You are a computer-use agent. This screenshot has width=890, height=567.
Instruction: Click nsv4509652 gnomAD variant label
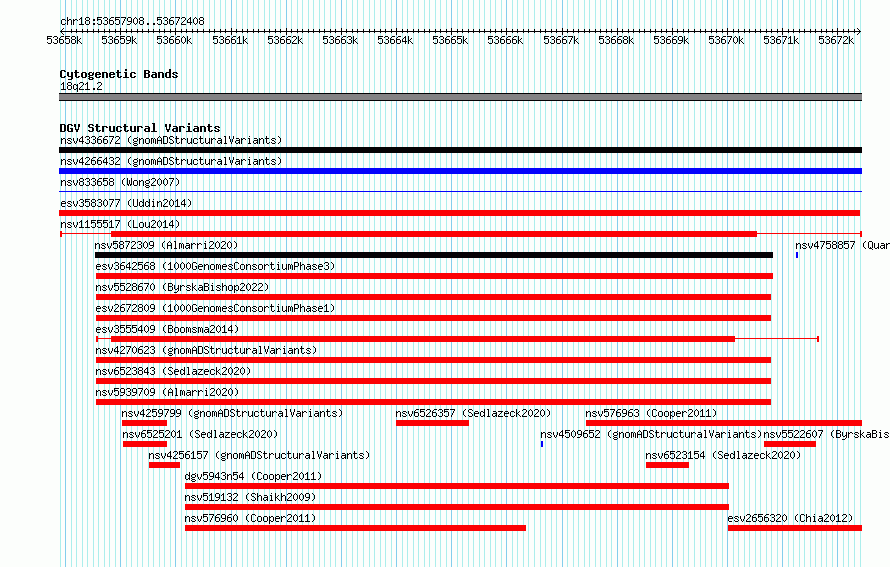click(x=651, y=434)
